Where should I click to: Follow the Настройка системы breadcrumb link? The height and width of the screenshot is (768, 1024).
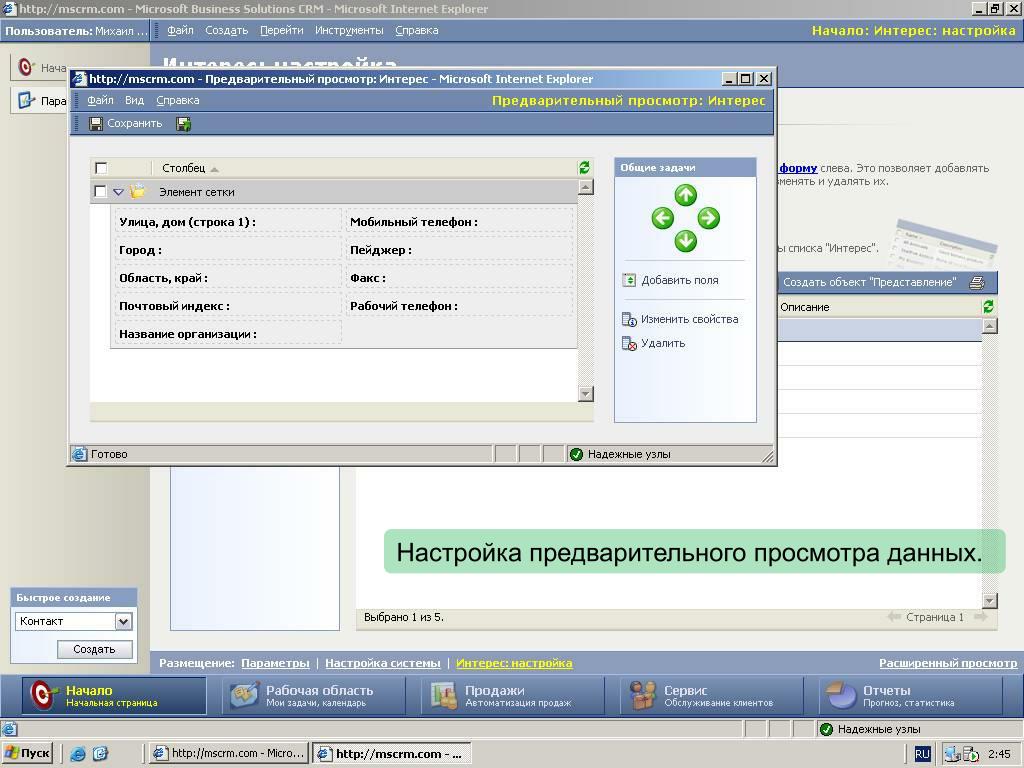pyautogui.click(x=383, y=663)
